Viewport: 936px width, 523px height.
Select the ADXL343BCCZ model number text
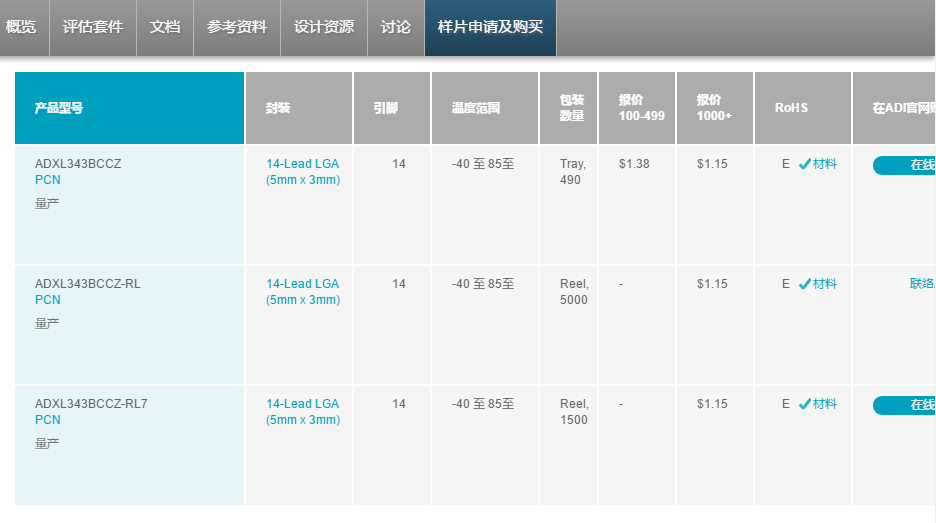78,164
